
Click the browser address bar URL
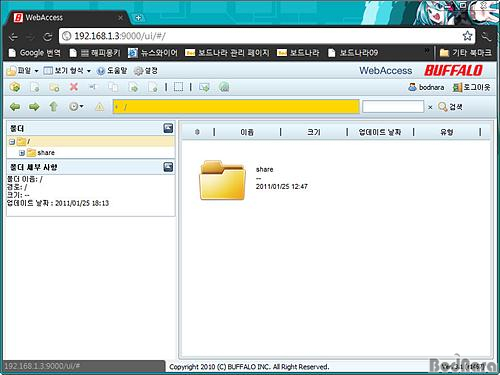pyautogui.click(x=120, y=36)
